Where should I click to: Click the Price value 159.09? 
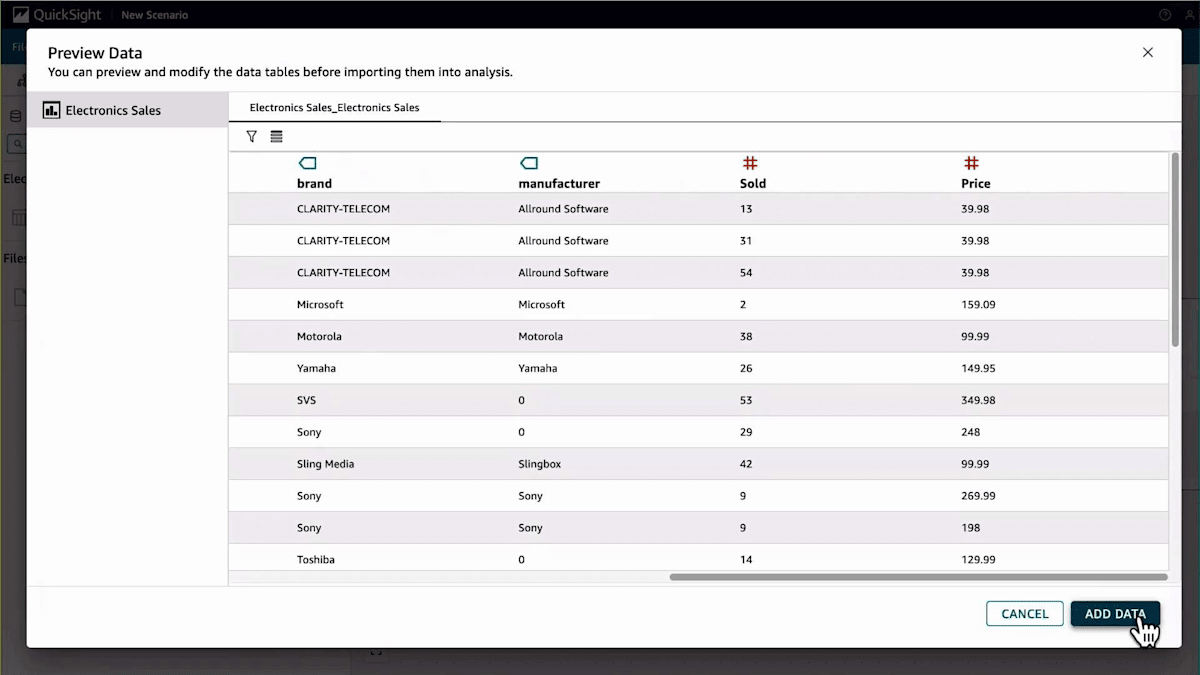click(978, 304)
